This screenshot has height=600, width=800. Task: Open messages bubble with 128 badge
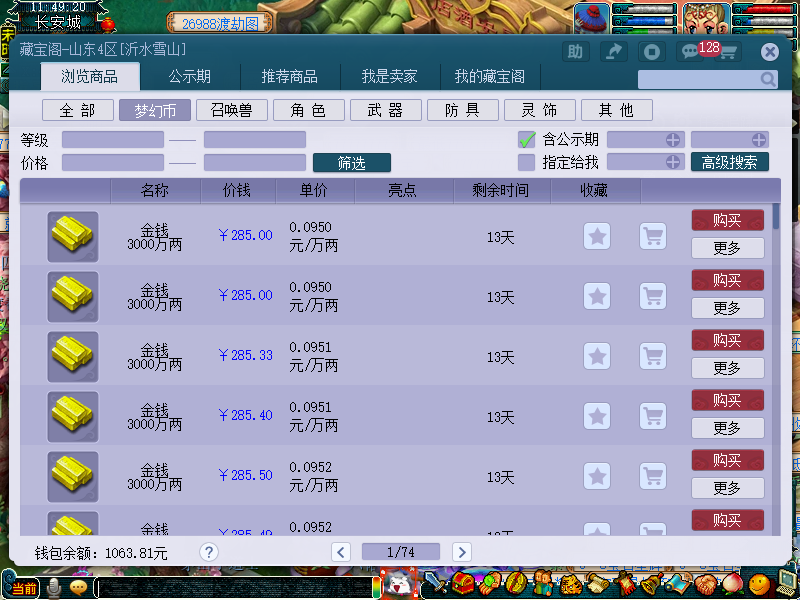[x=690, y=52]
